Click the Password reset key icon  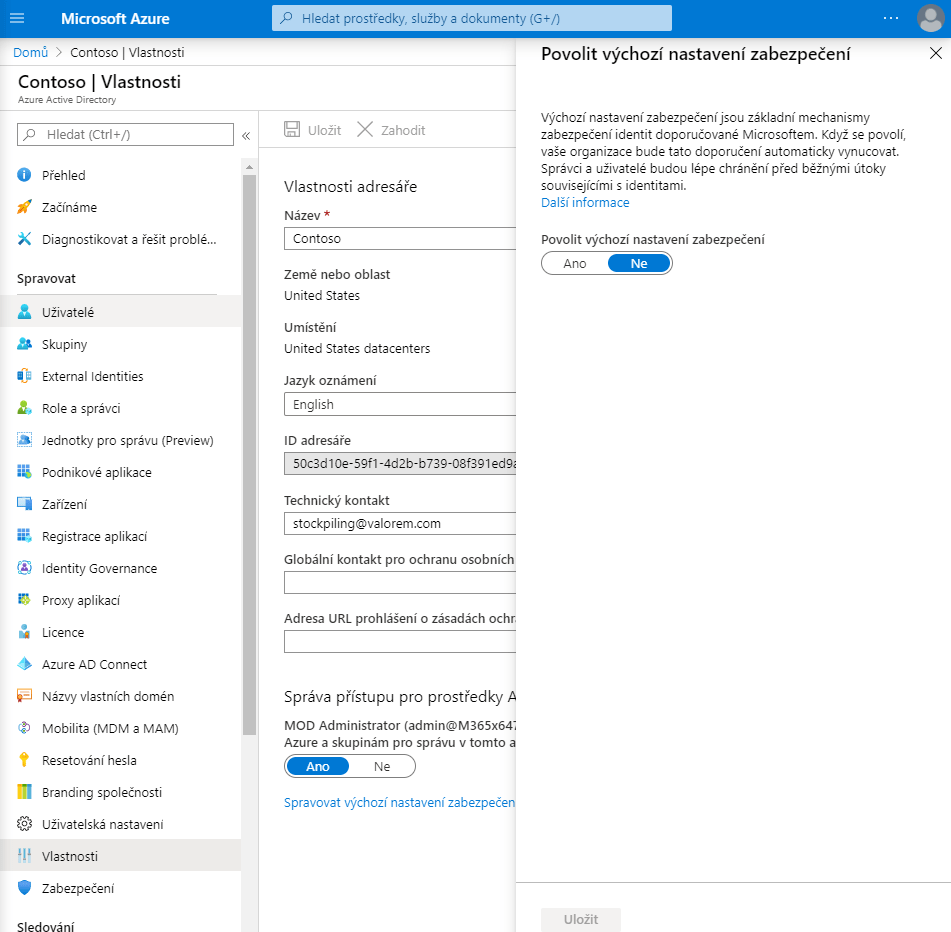[25, 760]
